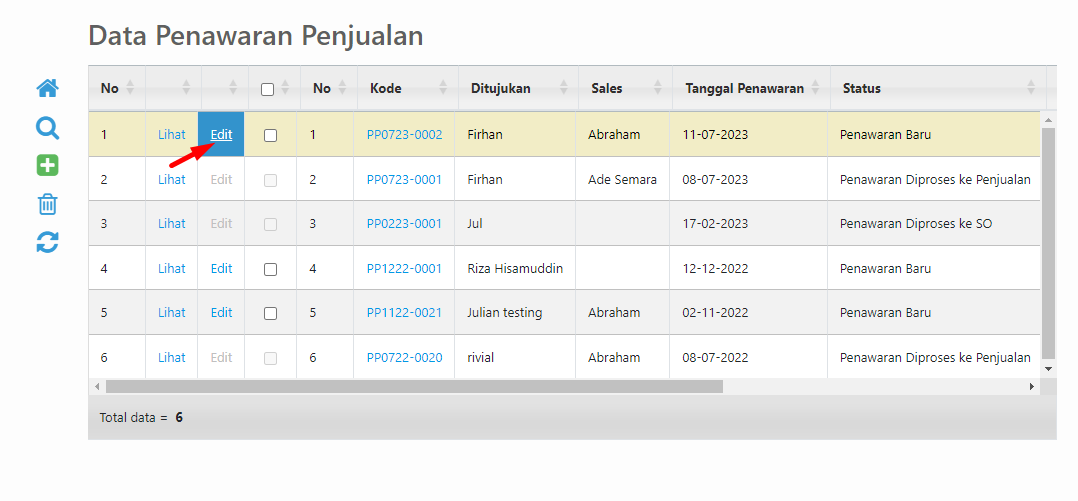Sort the Status column using its arrows
This screenshot has width=1078, height=501.
(1031, 88)
